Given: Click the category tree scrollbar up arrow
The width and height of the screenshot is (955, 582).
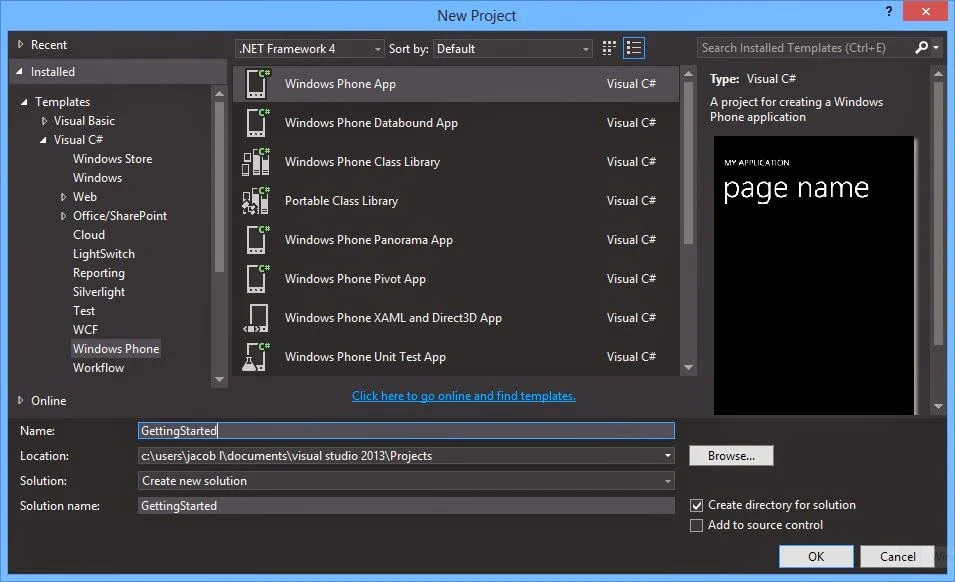Looking at the screenshot, I should (219, 94).
